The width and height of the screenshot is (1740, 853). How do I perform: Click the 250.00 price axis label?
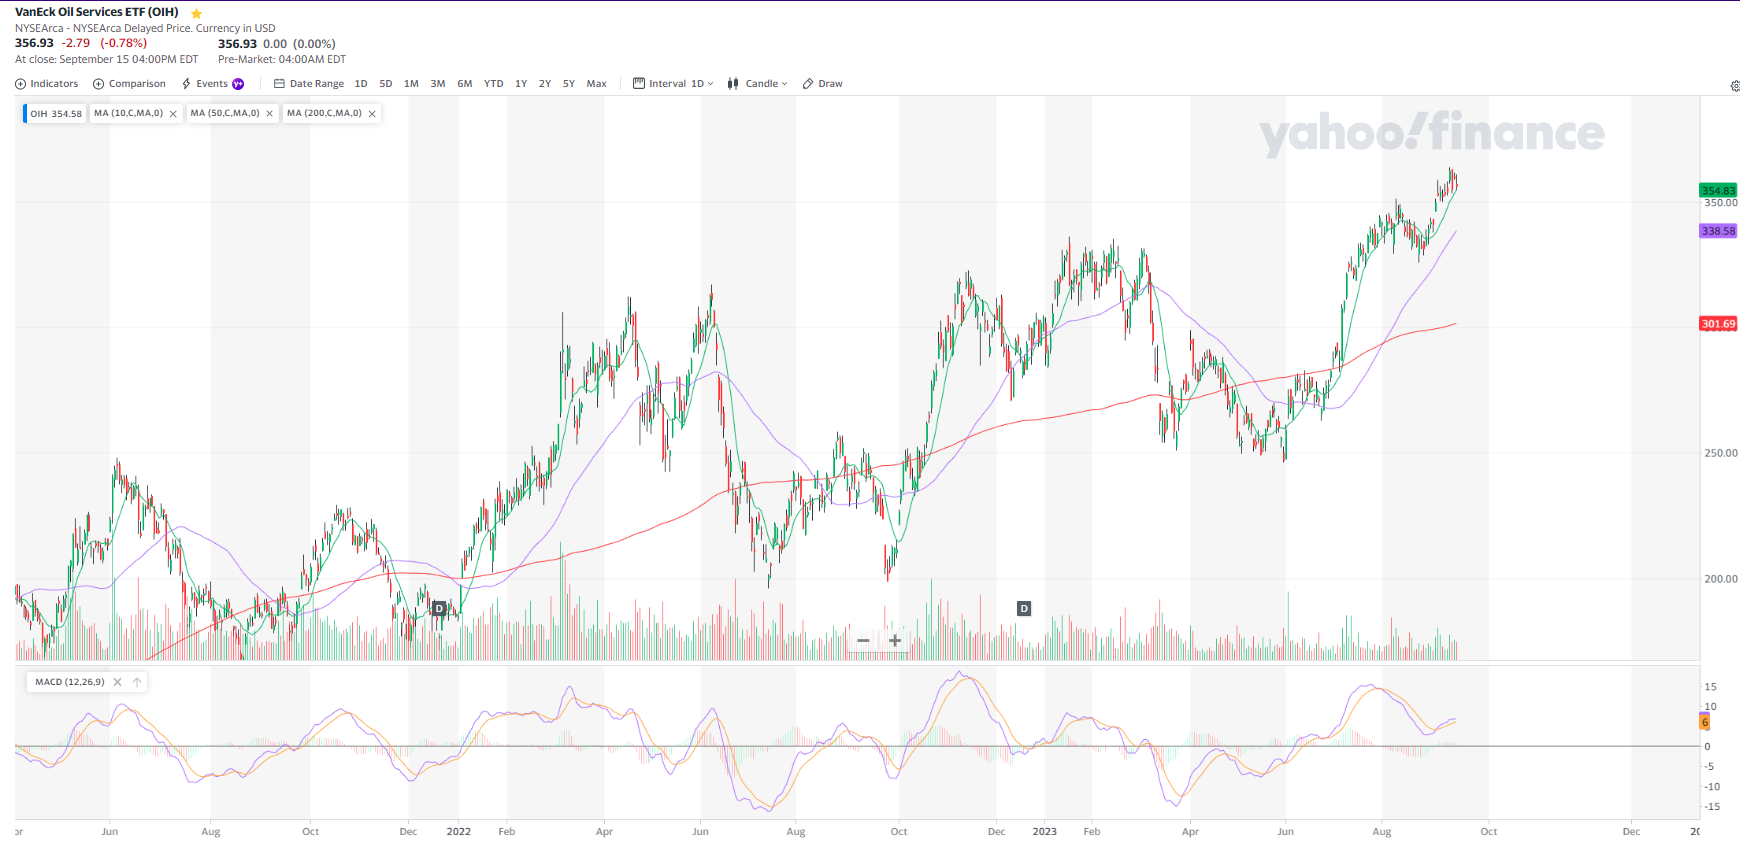click(1721, 453)
